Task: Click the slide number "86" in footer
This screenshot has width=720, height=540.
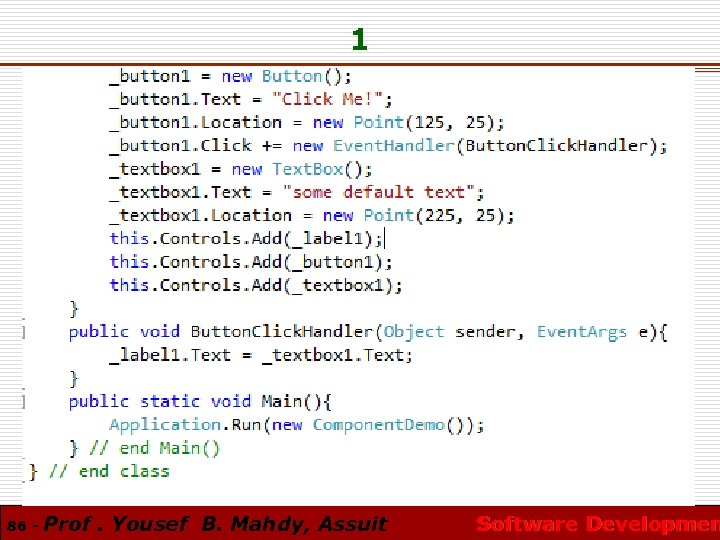Action: click(x=17, y=525)
